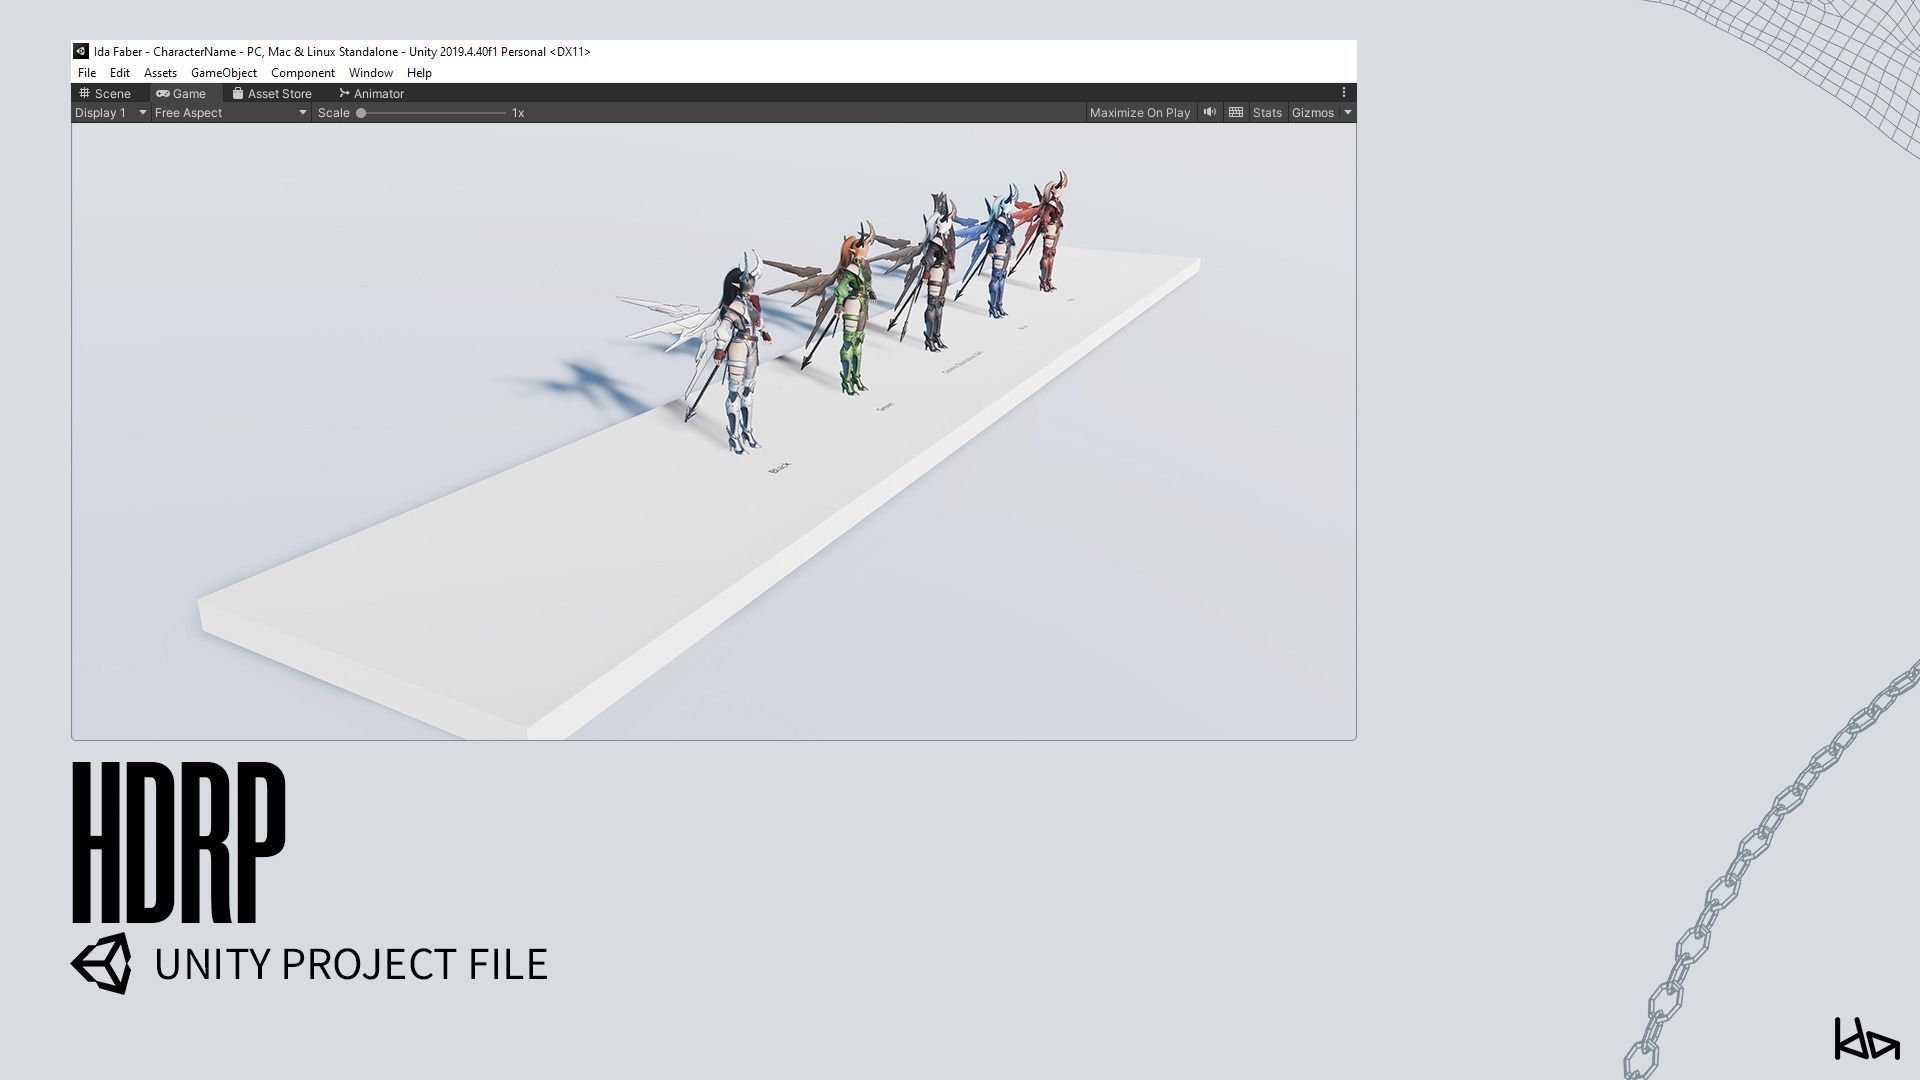Expand the Gizmos dropdown arrow
Image resolution: width=1920 pixels, height=1080 pixels.
pyautogui.click(x=1348, y=113)
